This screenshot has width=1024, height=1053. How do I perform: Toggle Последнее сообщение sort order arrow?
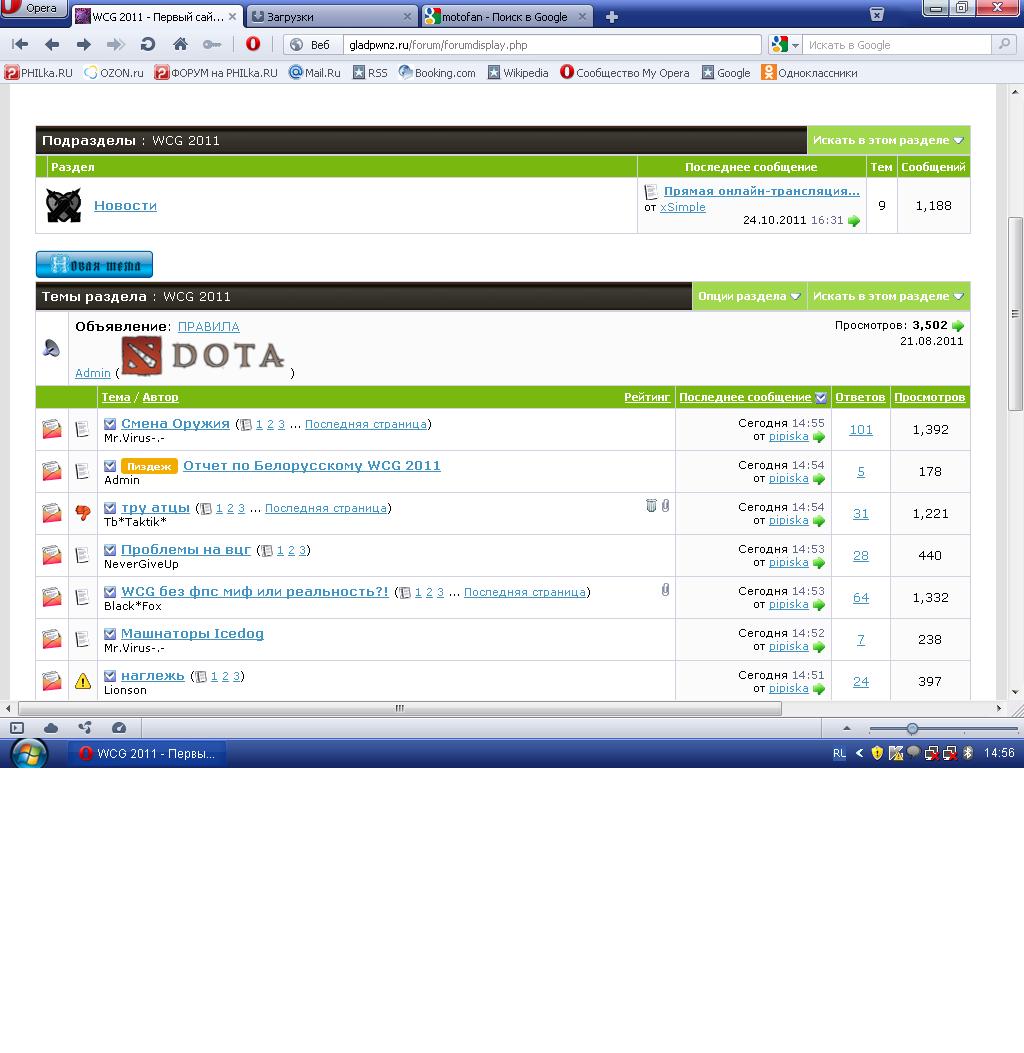[x=820, y=397]
